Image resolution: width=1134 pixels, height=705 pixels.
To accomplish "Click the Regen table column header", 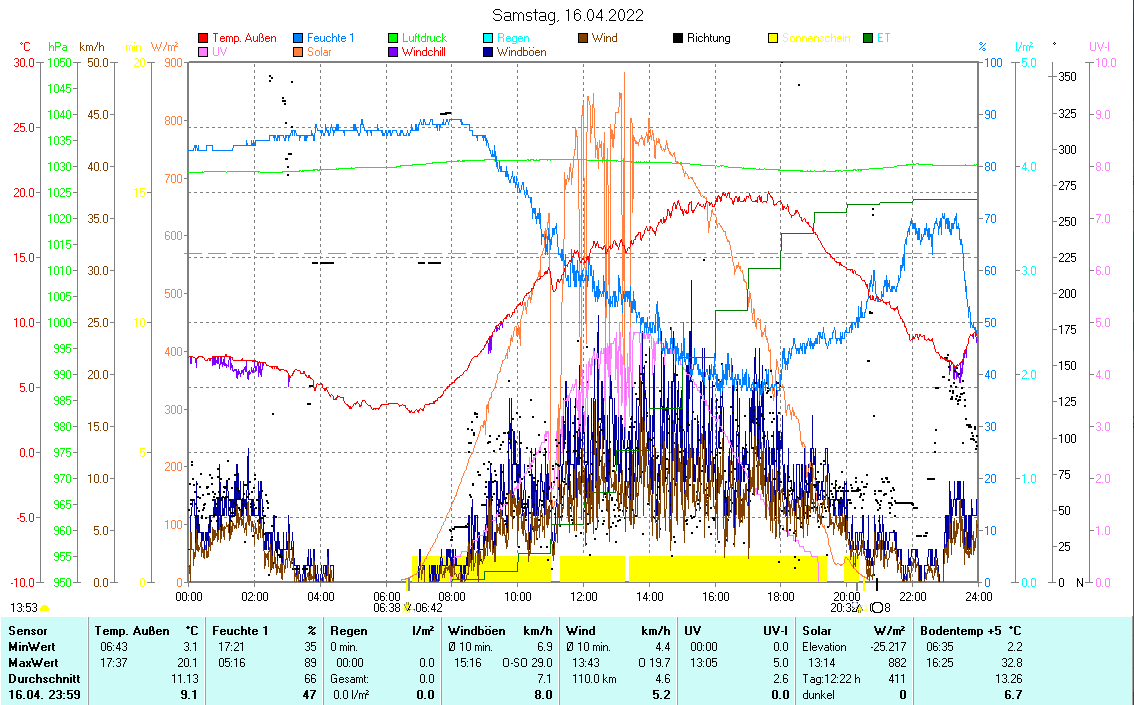I will pos(349,631).
